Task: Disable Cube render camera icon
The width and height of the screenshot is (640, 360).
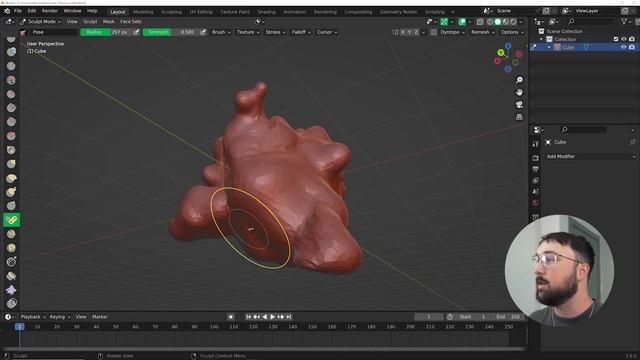Action: coord(632,47)
